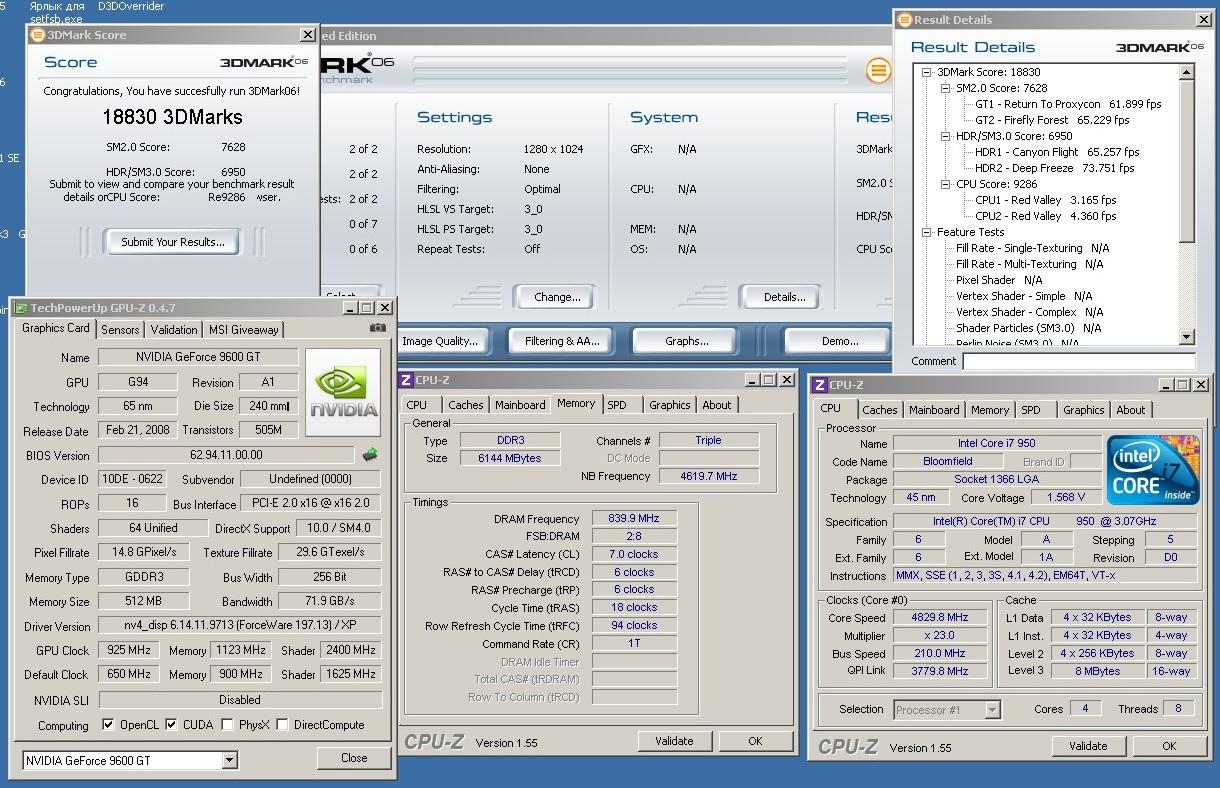
Task: Click the orange icon in 3DMark Score title bar
Action: [x=38, y=35]
